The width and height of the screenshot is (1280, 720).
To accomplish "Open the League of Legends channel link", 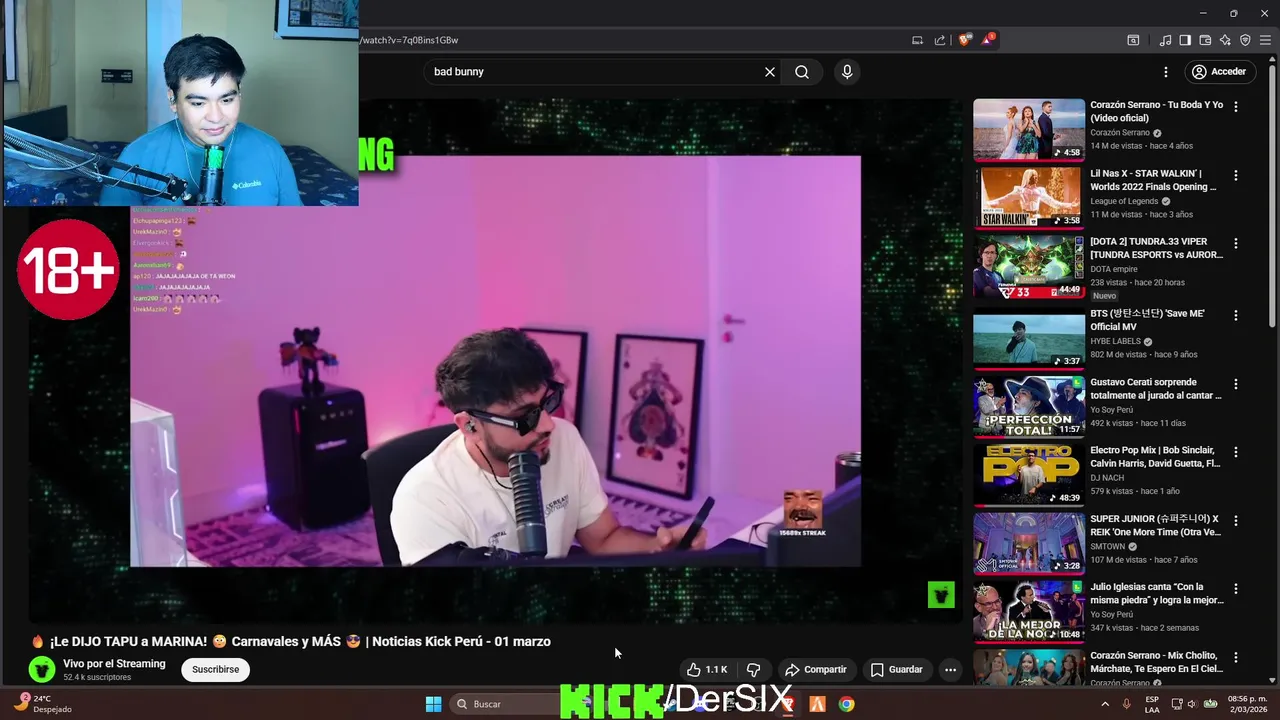I will (x=1124, y=201).
